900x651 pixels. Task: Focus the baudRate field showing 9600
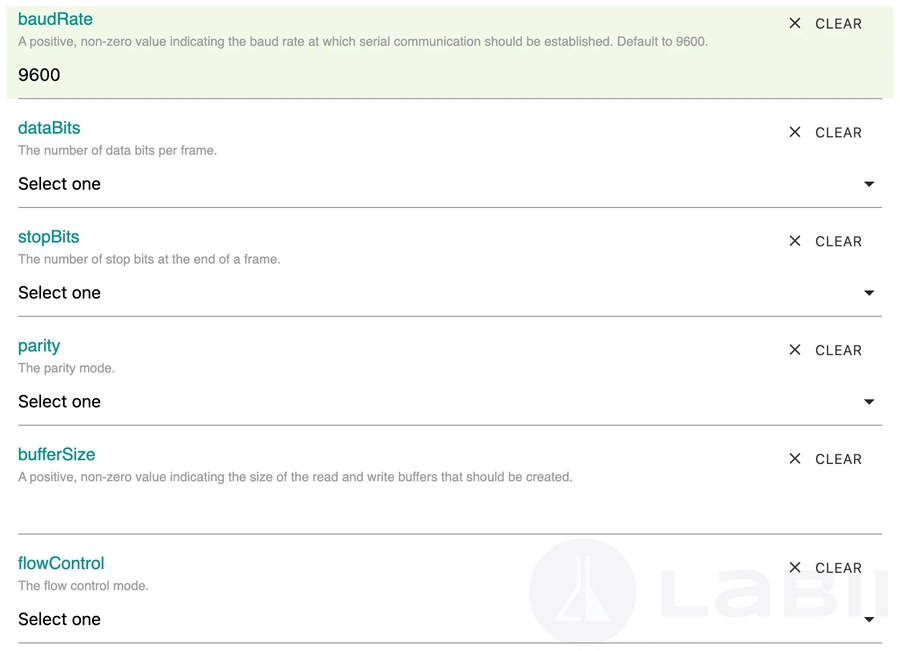[x=400, y=75]
